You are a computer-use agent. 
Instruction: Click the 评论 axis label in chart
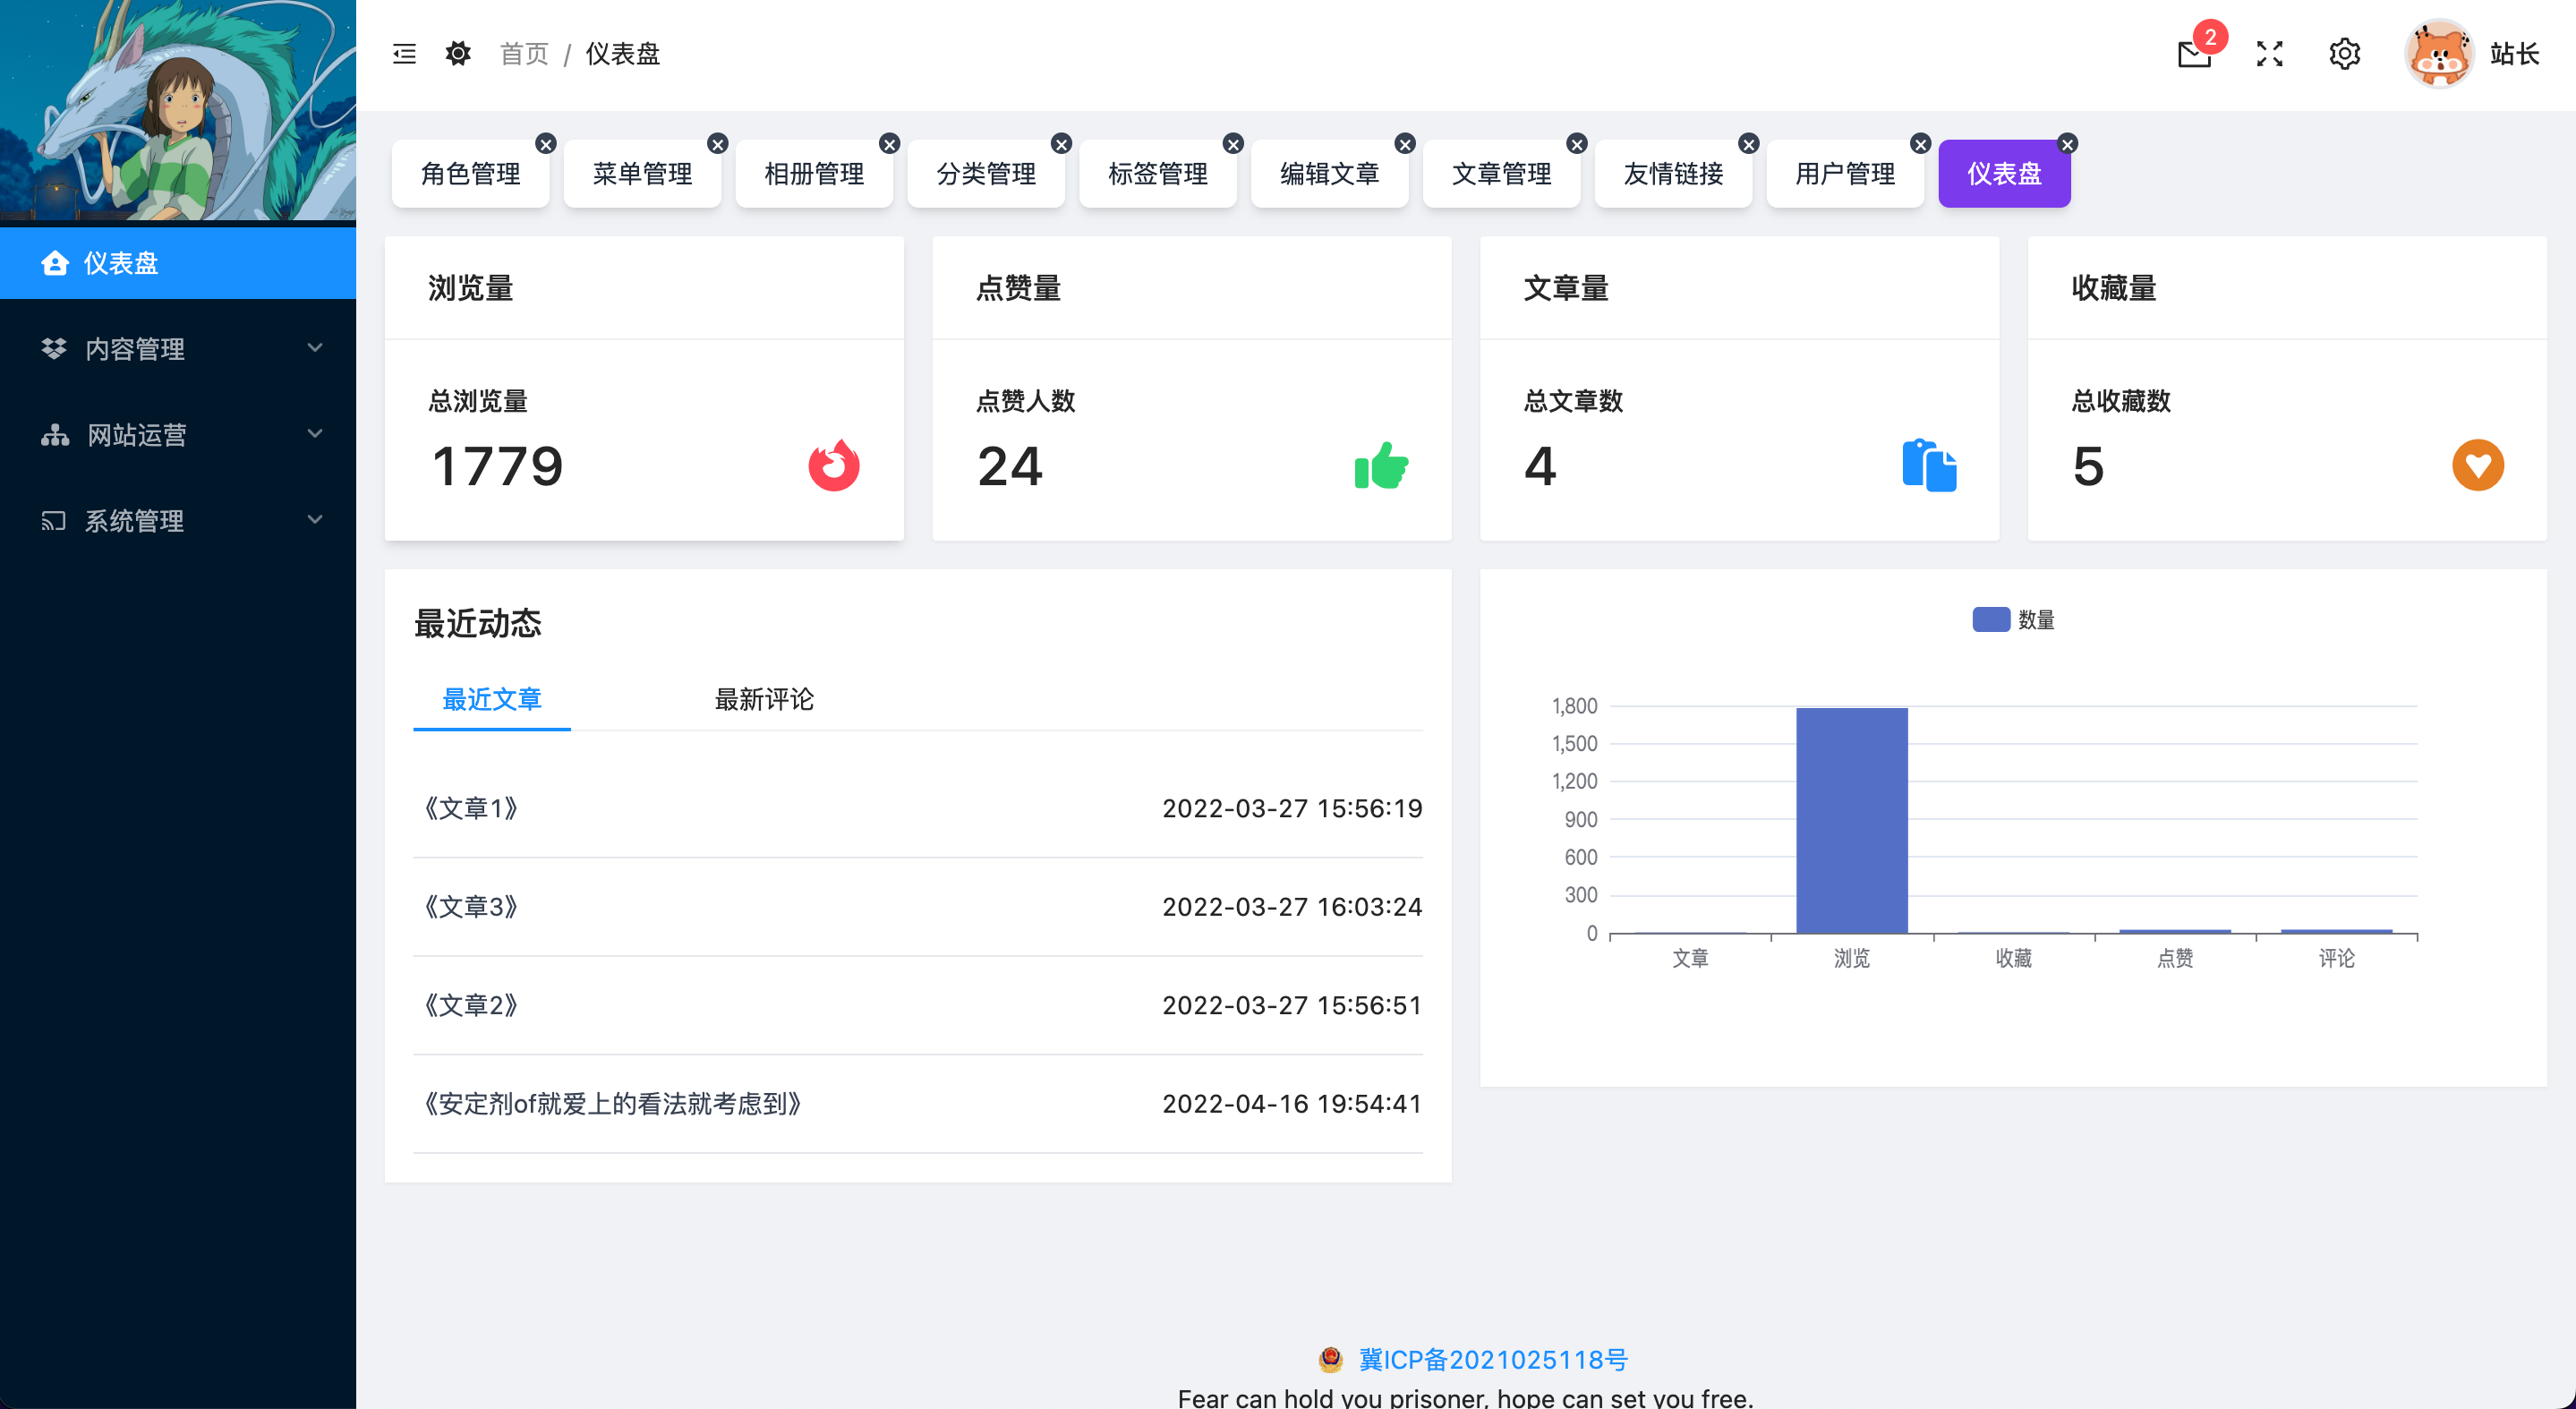2337,958
